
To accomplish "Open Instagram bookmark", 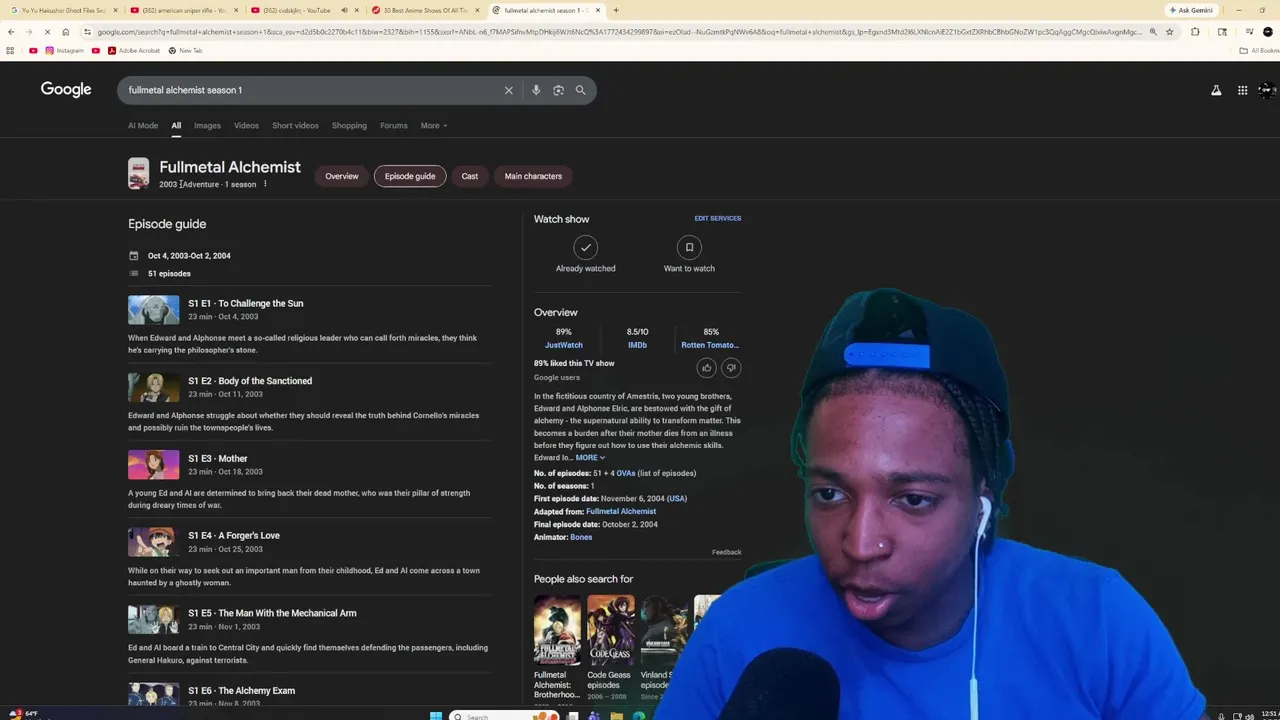I will [x=64, y=50].
